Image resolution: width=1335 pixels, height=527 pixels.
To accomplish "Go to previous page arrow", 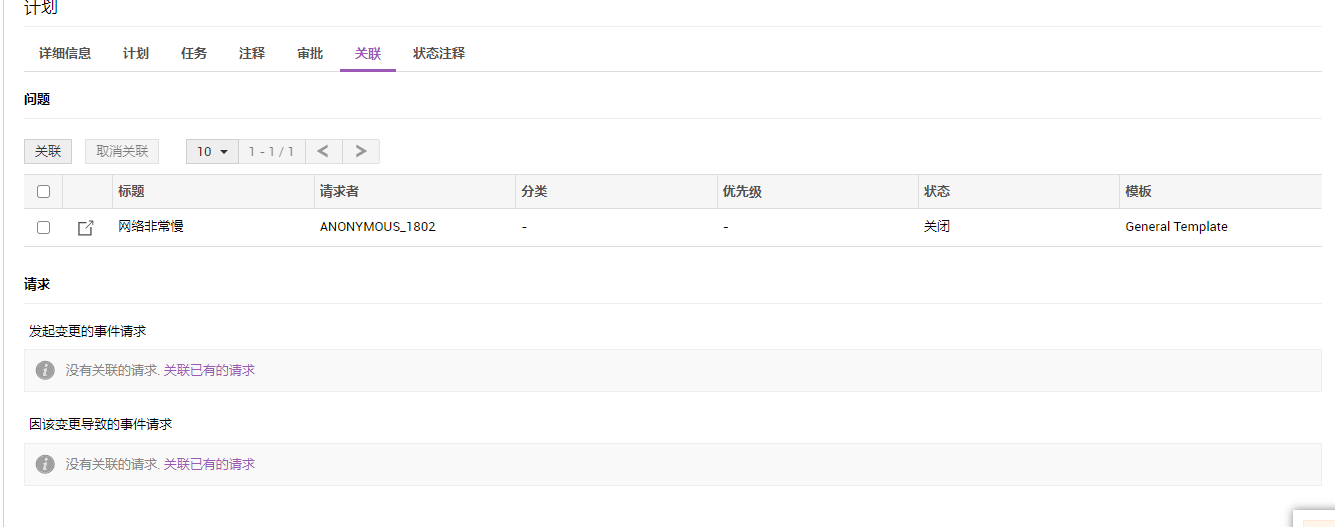I will click(323, 151).
